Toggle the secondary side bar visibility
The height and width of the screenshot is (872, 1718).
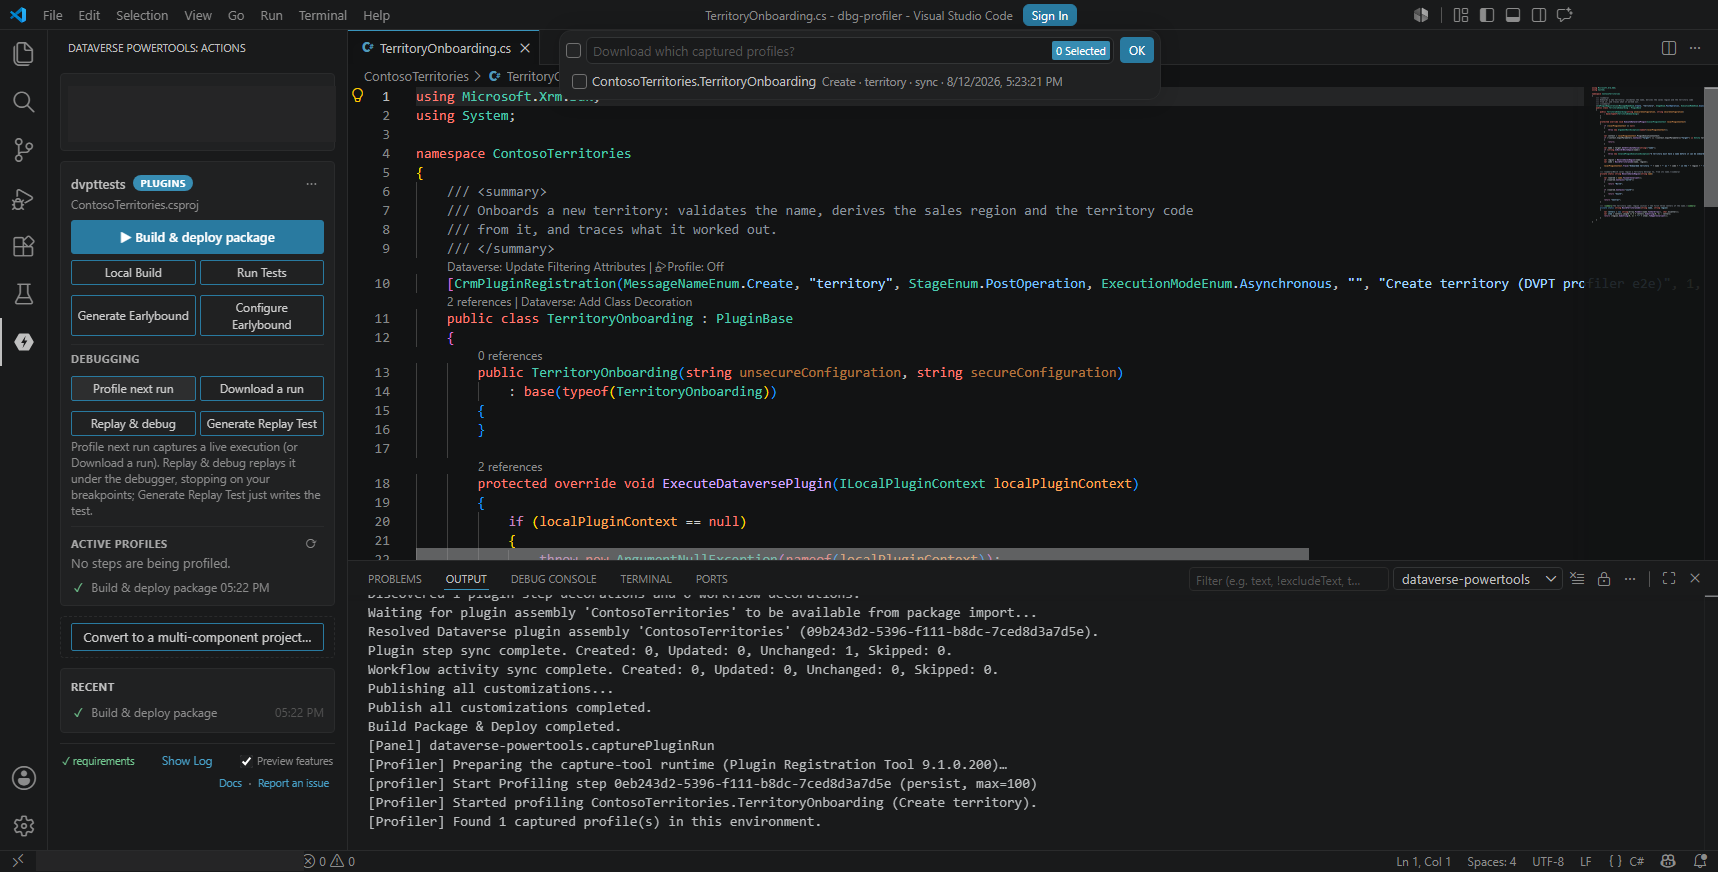coord(1539,15)
